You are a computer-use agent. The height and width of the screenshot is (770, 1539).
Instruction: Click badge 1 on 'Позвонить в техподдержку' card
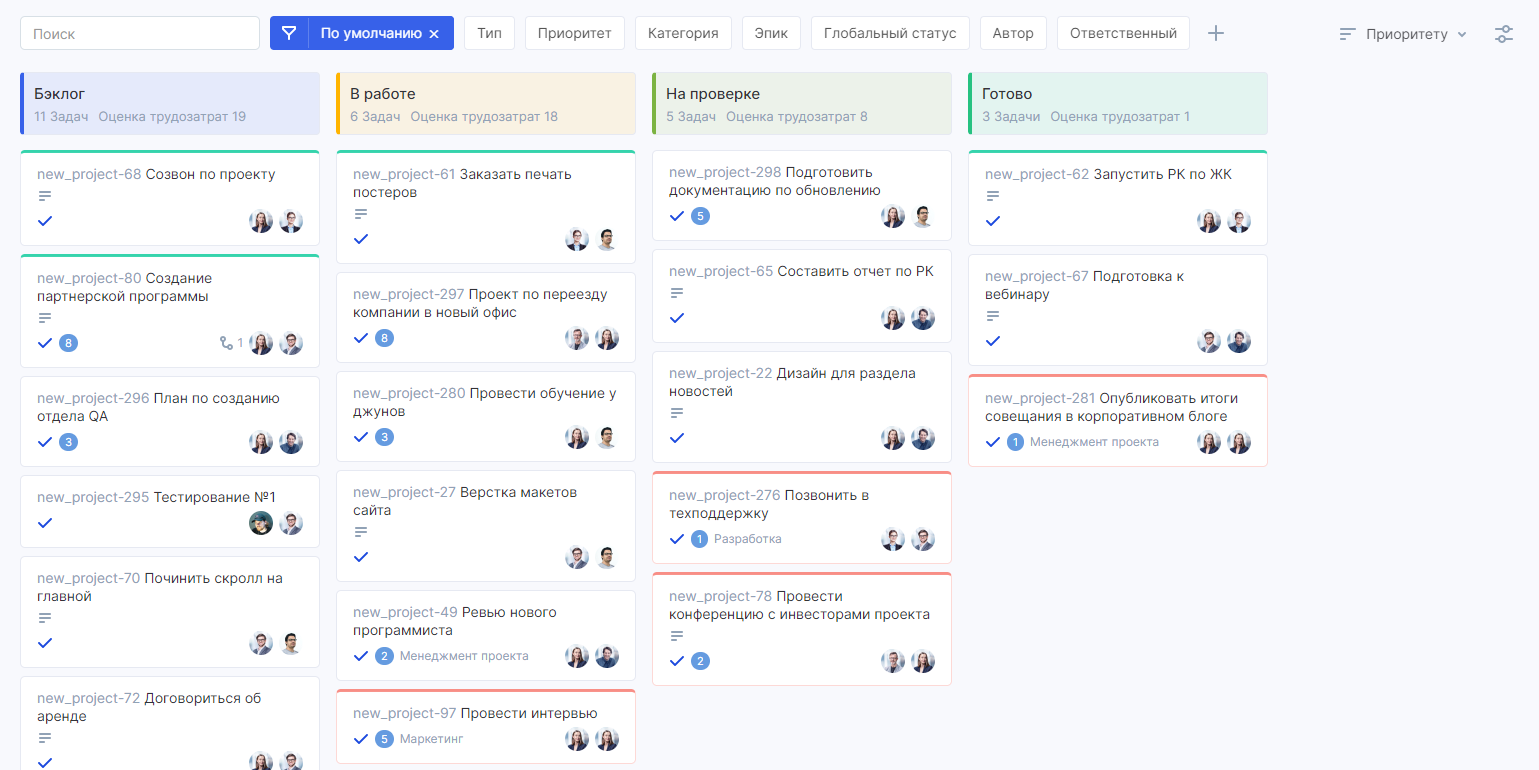(700, 539)
